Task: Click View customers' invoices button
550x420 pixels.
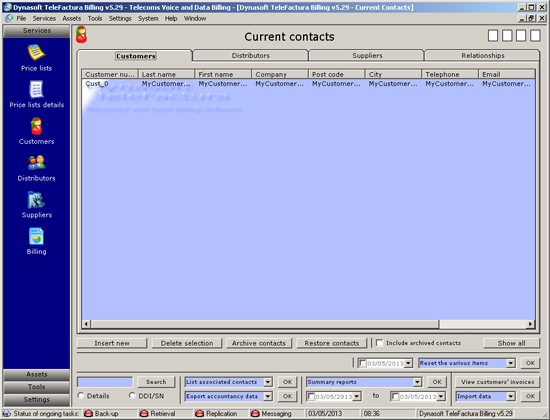Action: tap(497, 382)
